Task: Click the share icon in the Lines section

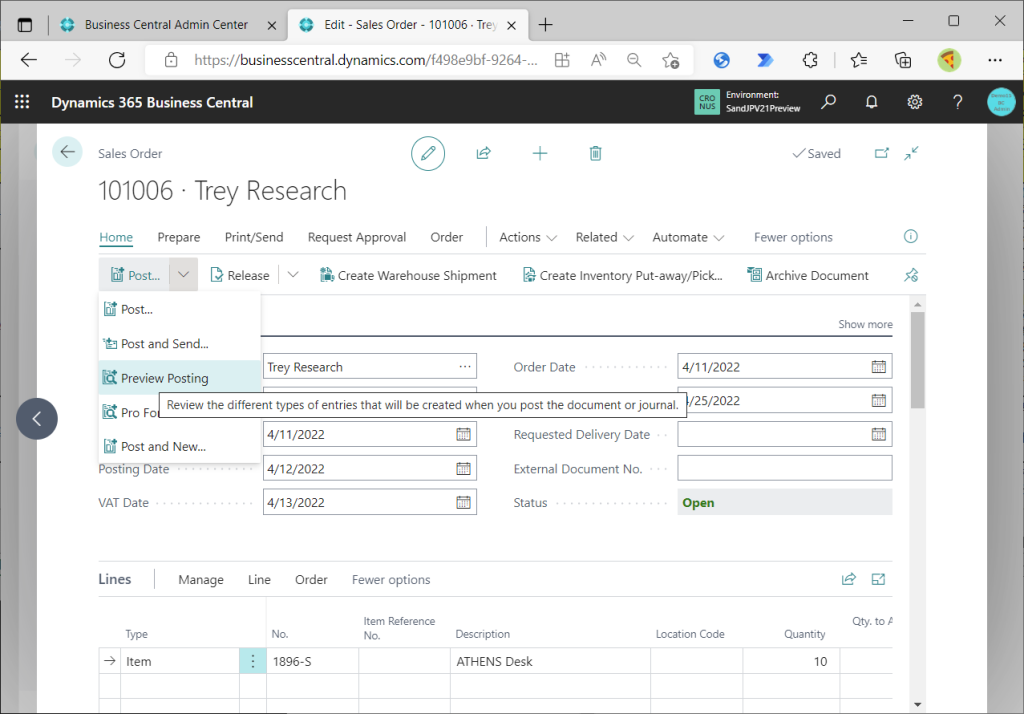Action: tap(848, 579)
